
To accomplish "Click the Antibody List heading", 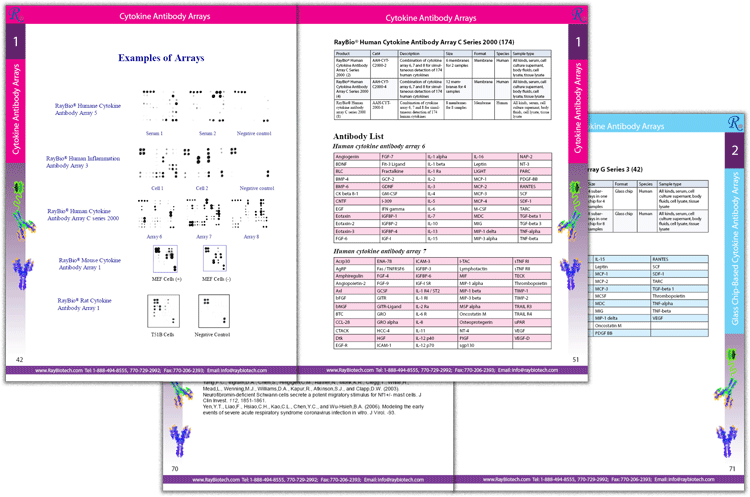I will [x=358, y=135].
